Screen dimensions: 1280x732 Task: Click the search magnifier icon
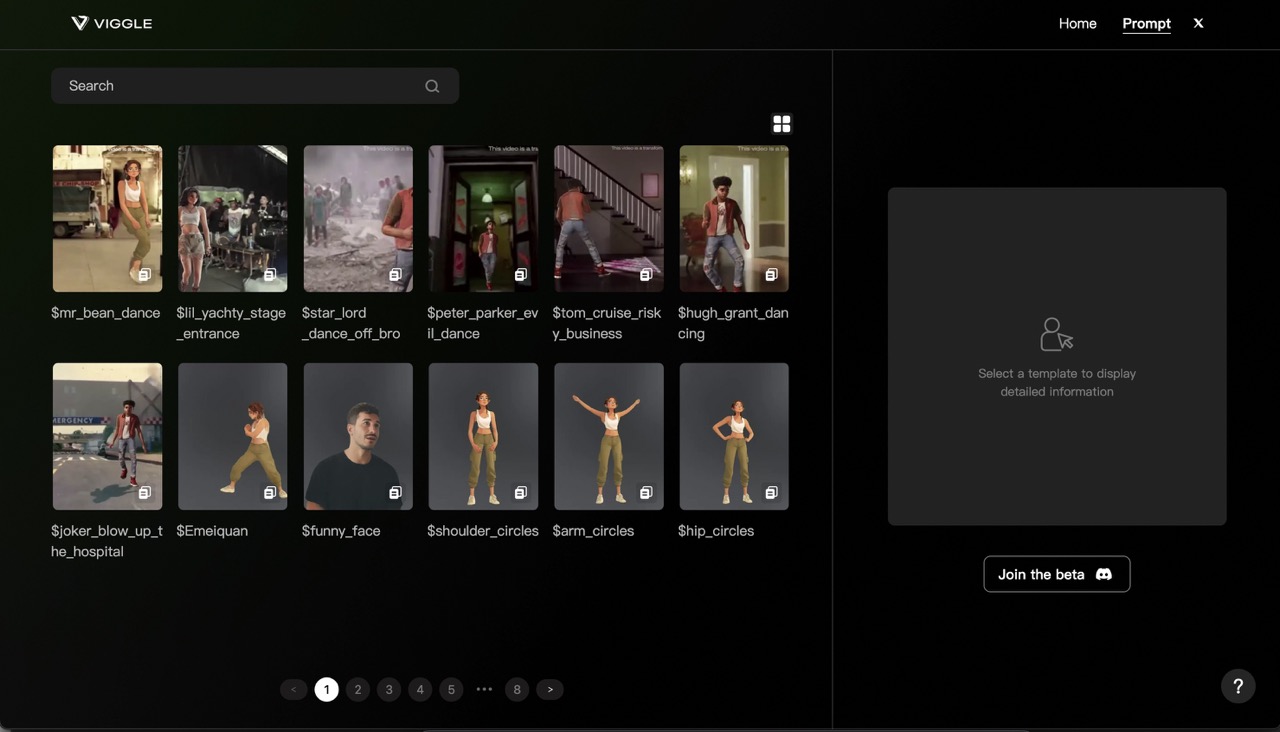[431, 85]
